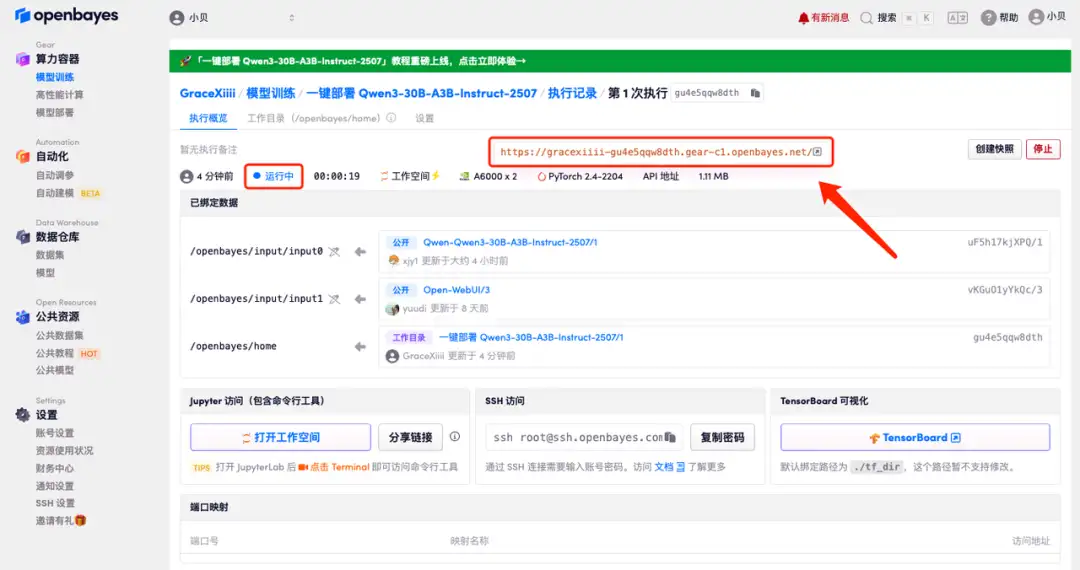Click the API 地址 label

[661, 176]
